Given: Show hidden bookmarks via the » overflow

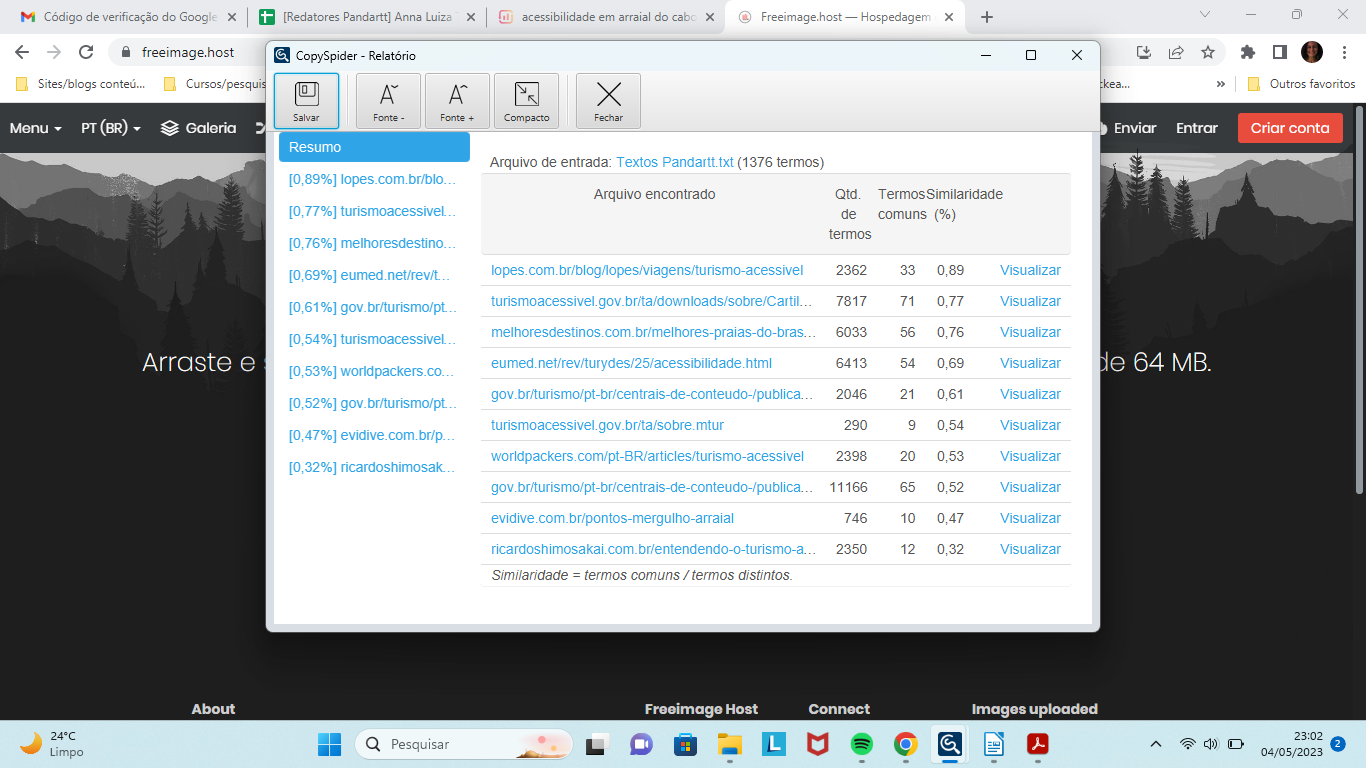Looking at the screenshot, I should click(x=1220, y=84).
